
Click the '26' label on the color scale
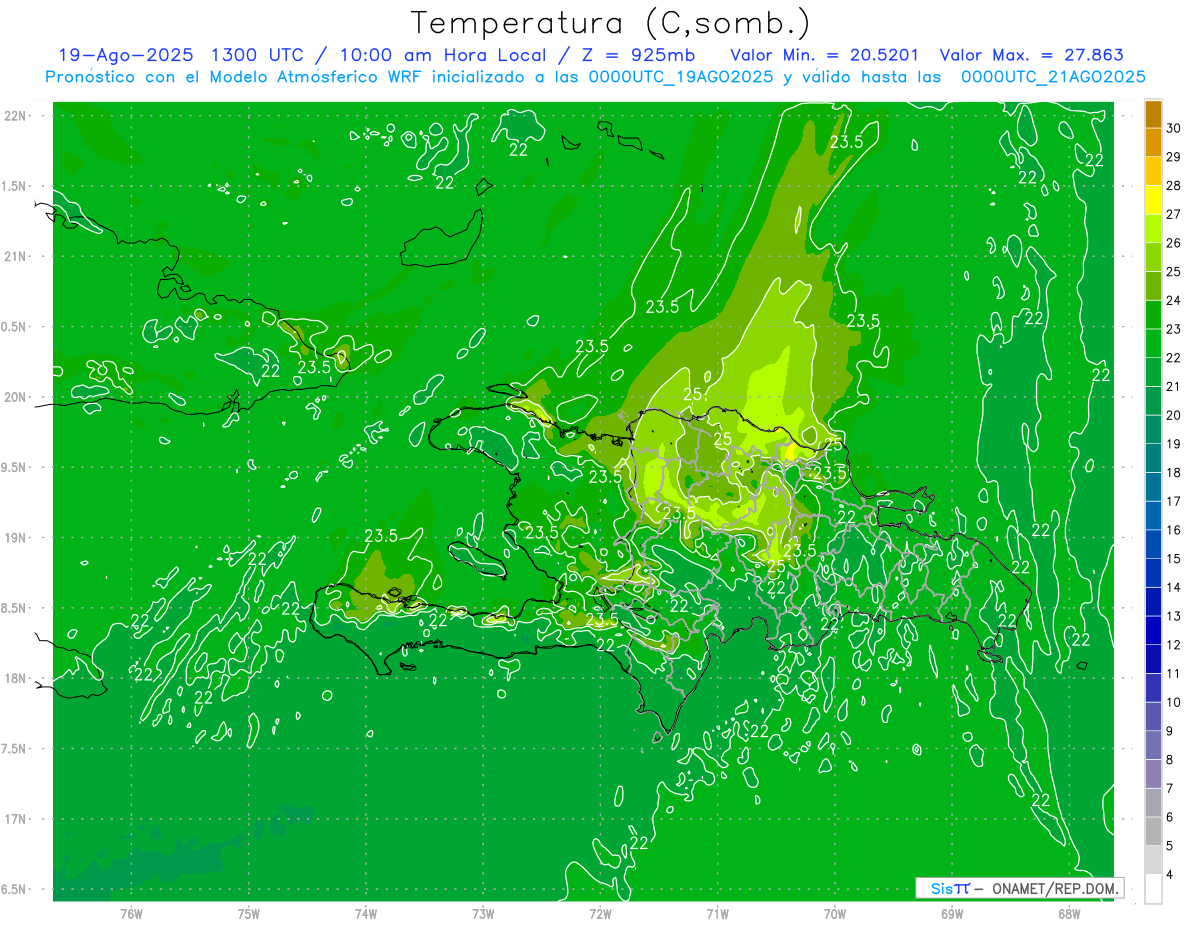click(1174, 243)
